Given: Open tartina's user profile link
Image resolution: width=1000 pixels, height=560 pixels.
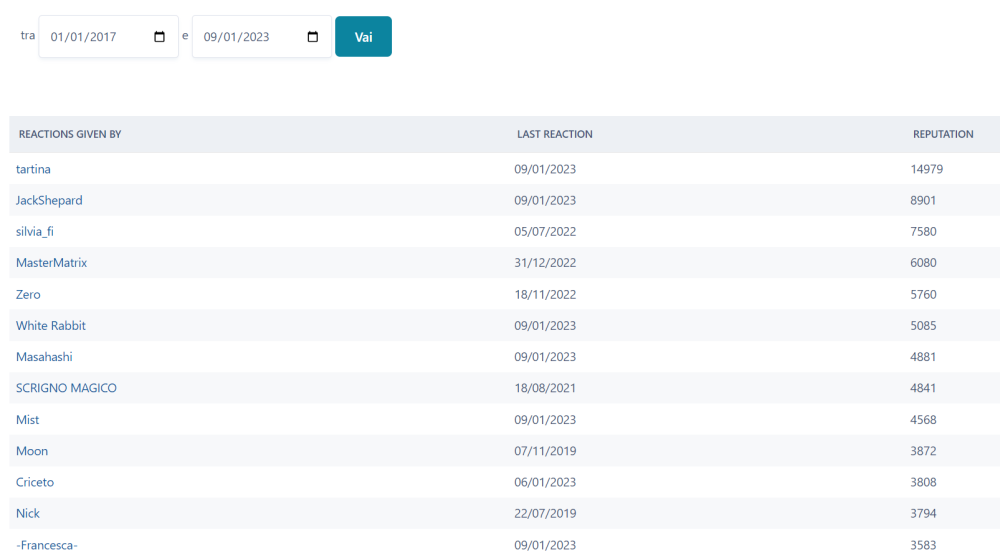Looking at the screenshot, I should coord(33,169).
